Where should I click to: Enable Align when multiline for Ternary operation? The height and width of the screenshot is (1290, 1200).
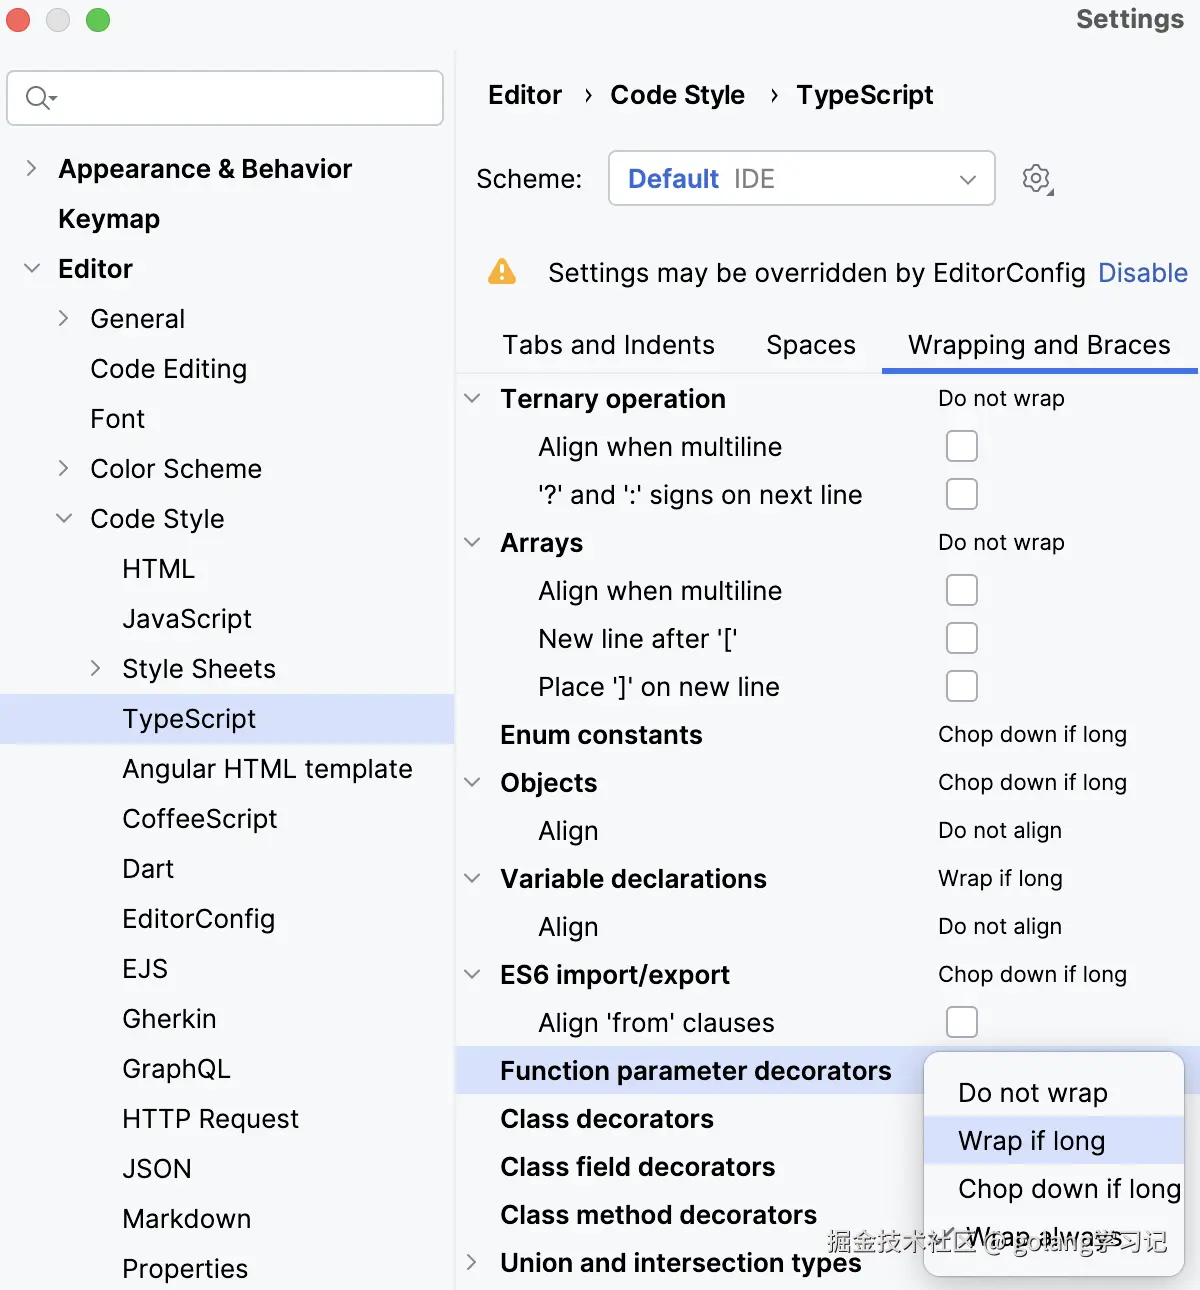(x=961, y=446)
